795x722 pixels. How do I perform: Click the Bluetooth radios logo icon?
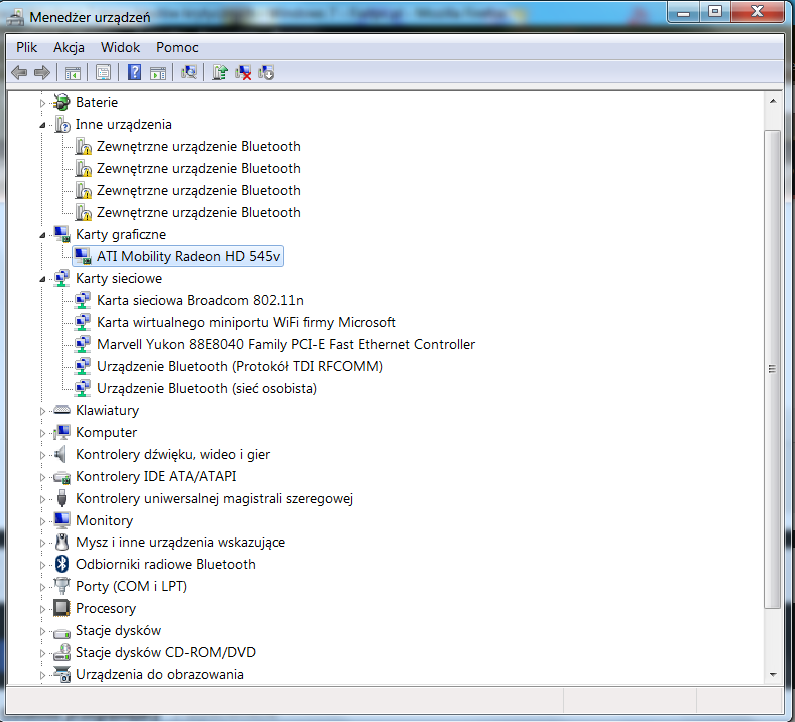(62, 564)
